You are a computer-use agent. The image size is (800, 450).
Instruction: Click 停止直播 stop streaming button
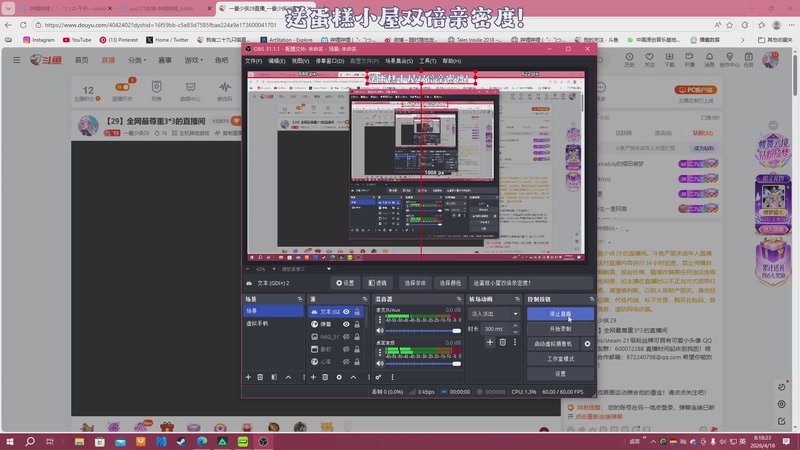point(560,314)
